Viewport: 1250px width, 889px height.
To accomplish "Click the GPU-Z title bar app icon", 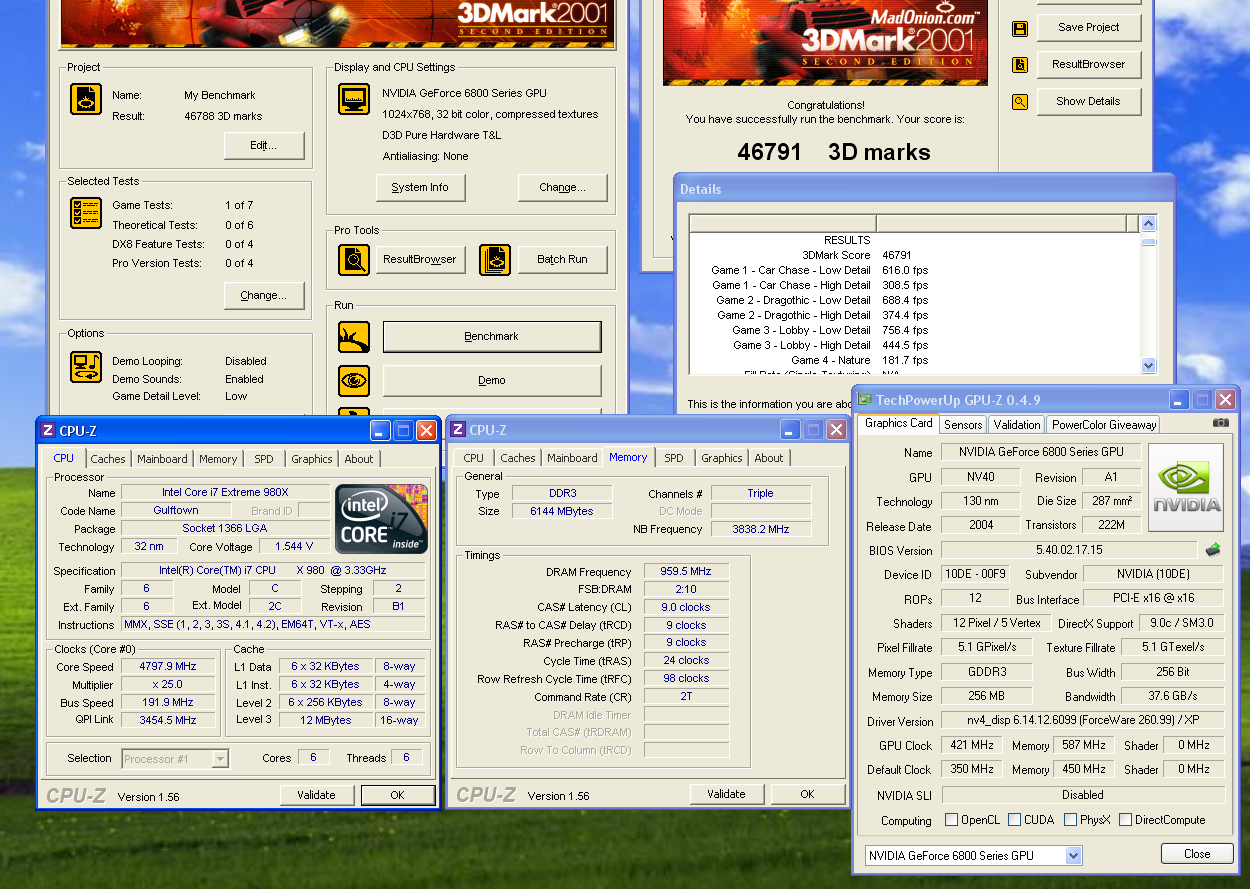I will click(x=865, y=400).
